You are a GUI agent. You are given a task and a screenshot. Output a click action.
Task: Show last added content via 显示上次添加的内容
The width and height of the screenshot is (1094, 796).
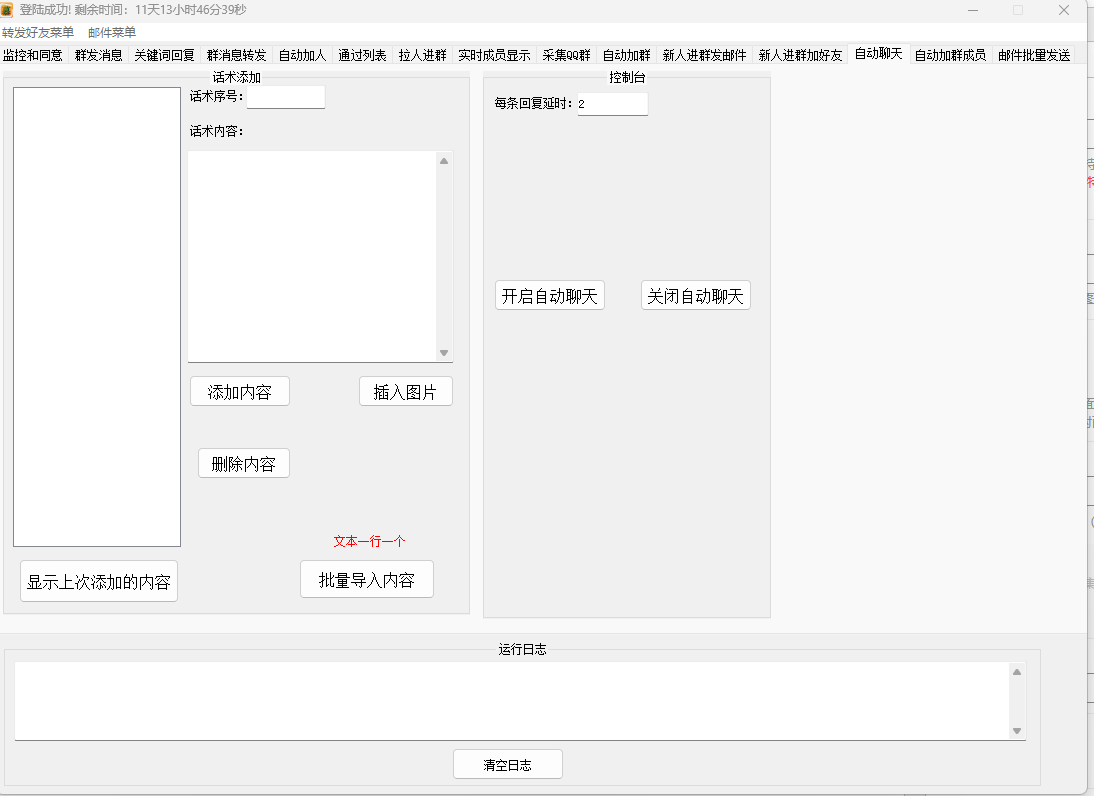pos(98,581)
